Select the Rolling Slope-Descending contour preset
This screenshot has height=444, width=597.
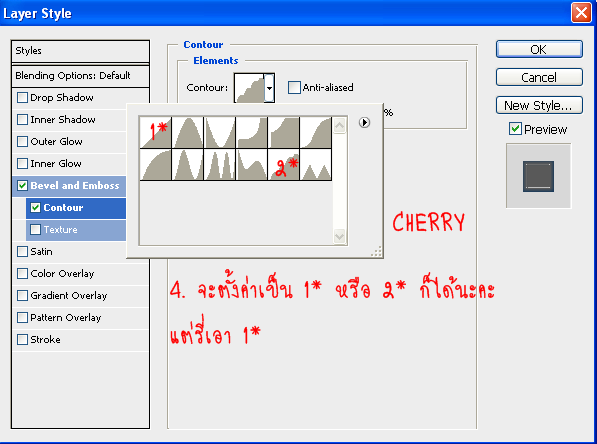252,164
